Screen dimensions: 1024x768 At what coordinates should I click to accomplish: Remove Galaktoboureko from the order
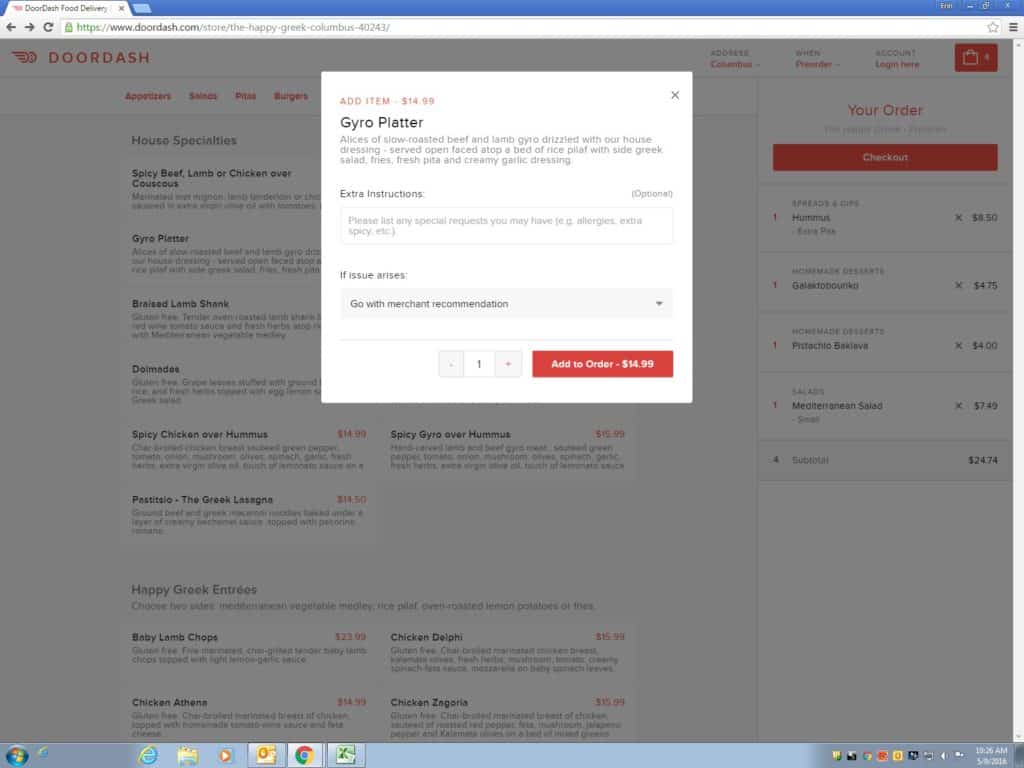(x=958, y=285)
